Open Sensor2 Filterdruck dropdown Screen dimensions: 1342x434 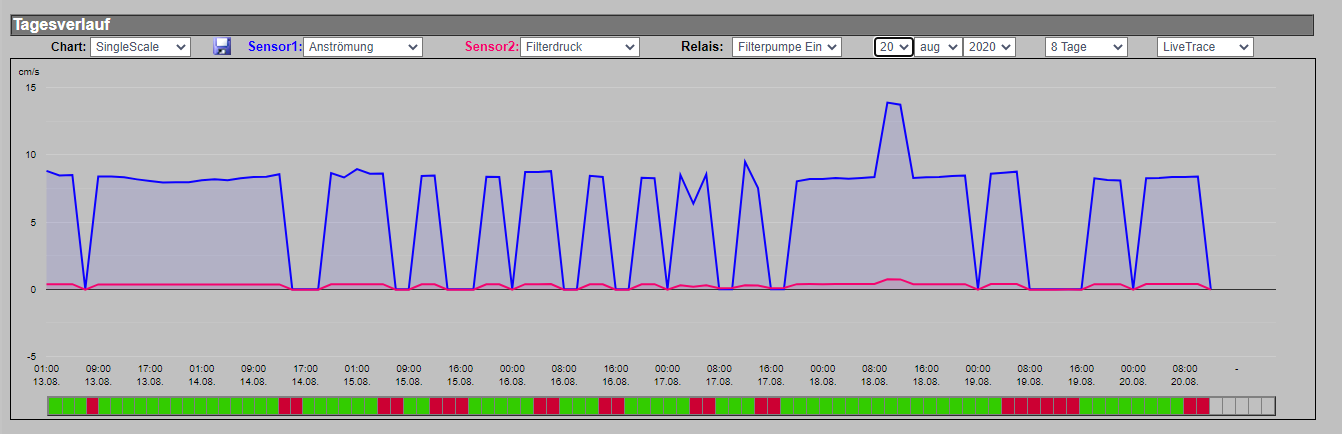580,47
